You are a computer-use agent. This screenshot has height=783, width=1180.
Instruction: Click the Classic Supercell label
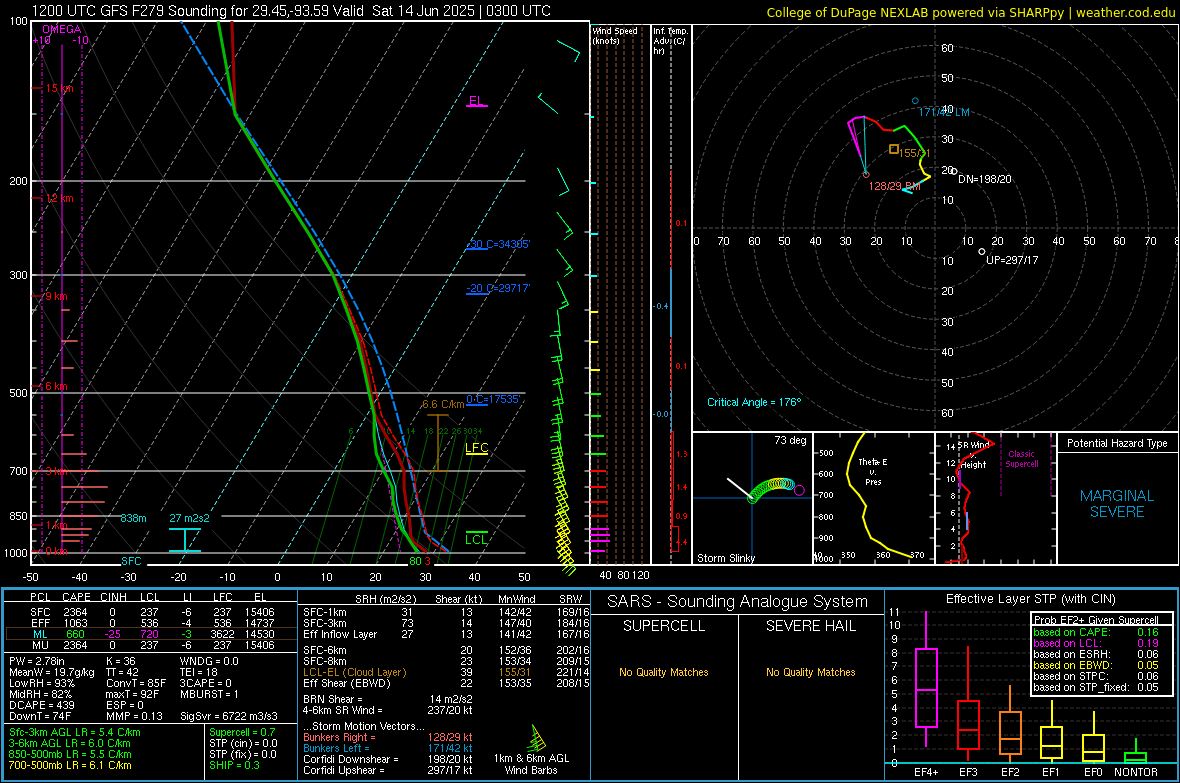point(1022,459)
